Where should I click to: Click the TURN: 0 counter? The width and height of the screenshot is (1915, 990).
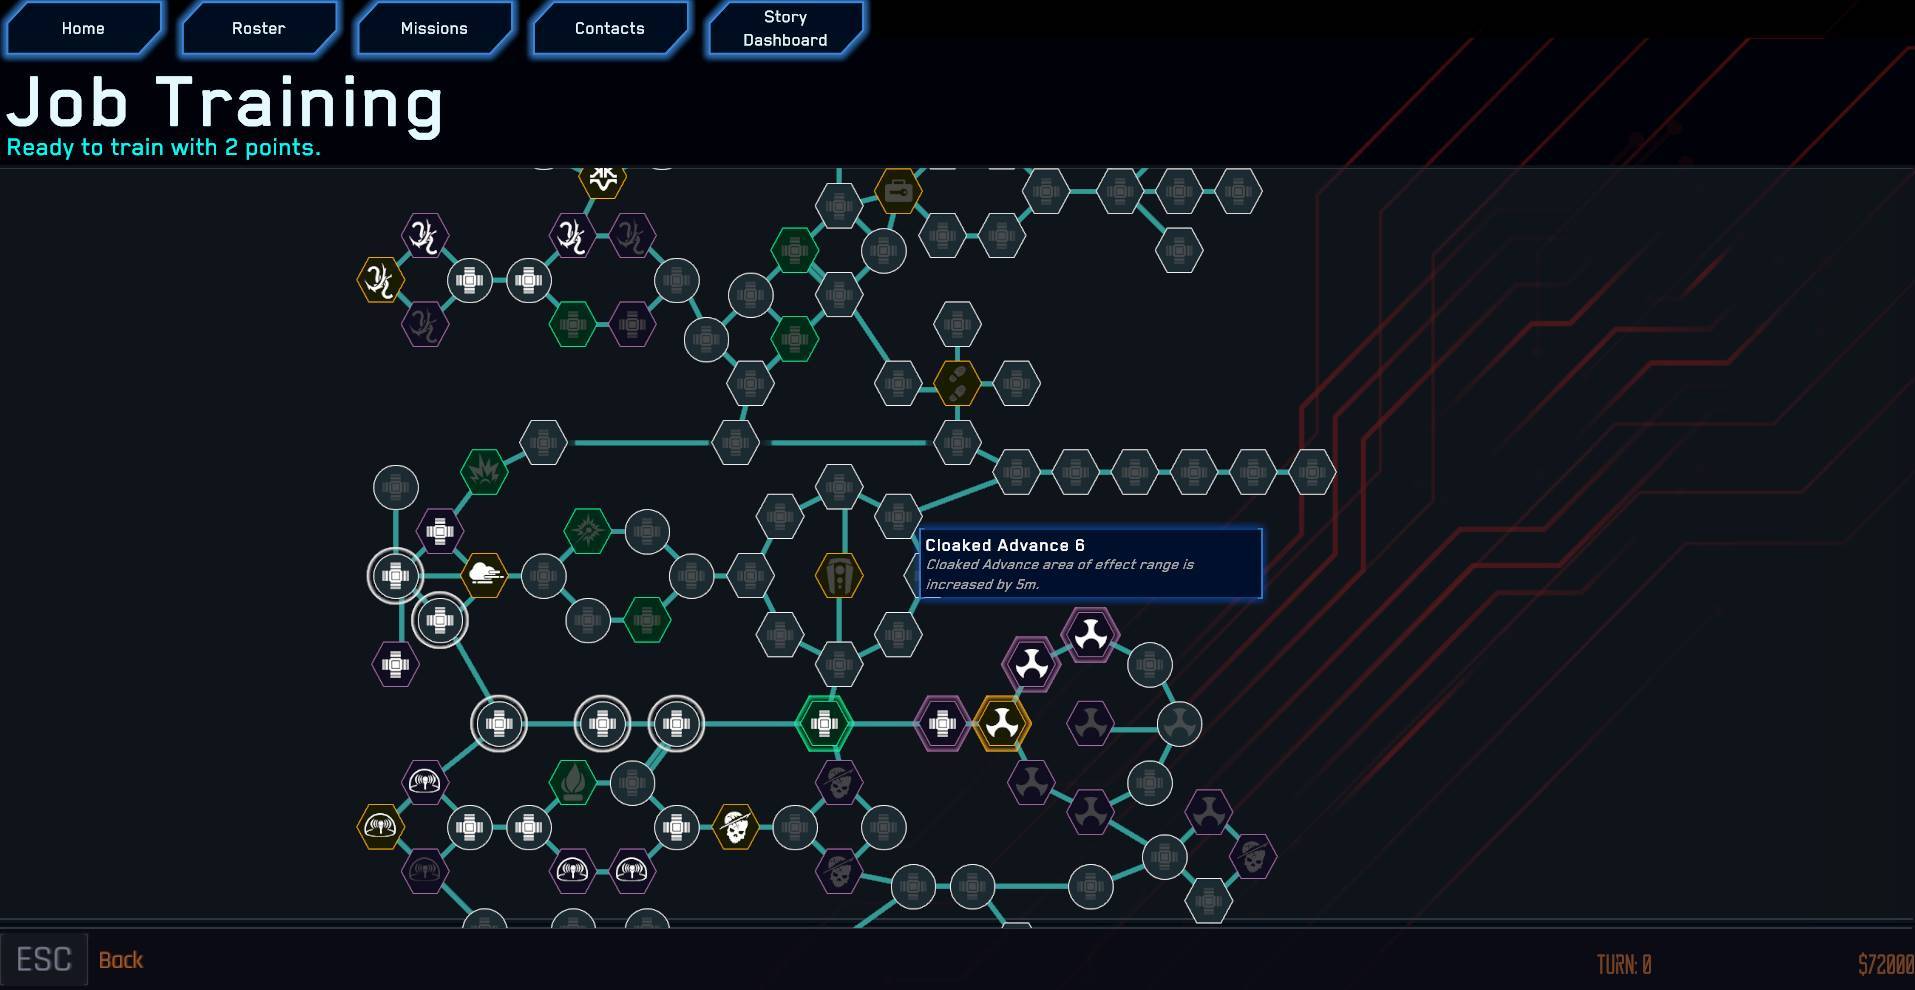click(x=1624, y=964)
